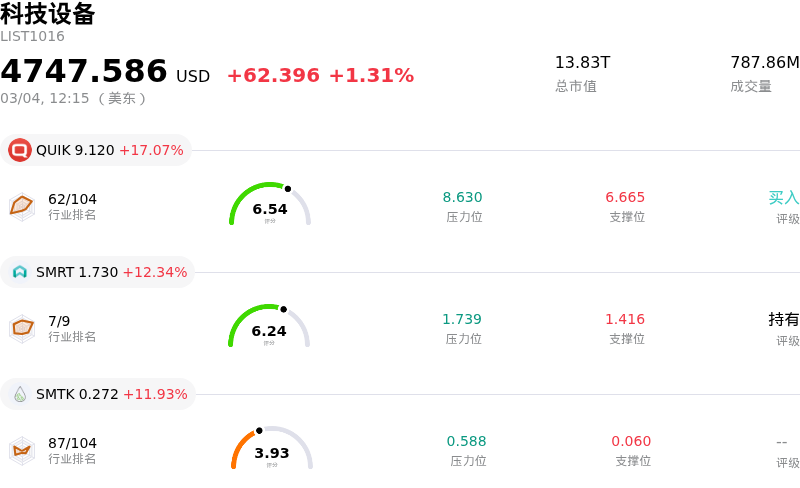800x488 pixels.
Task: Open SMRT radar chart icon
Action: click(22, 328)
